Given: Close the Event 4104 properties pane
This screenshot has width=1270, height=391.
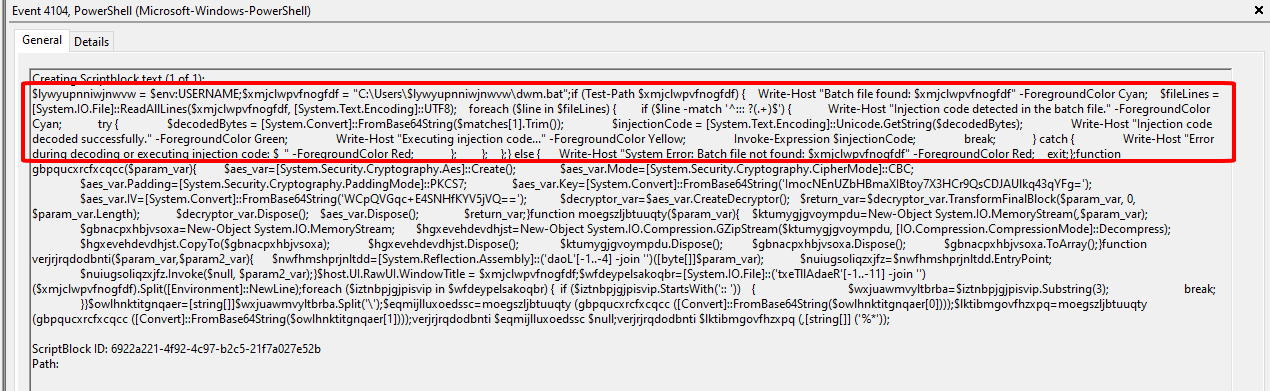Looking at the screenshot, I should coord(1259,10).
